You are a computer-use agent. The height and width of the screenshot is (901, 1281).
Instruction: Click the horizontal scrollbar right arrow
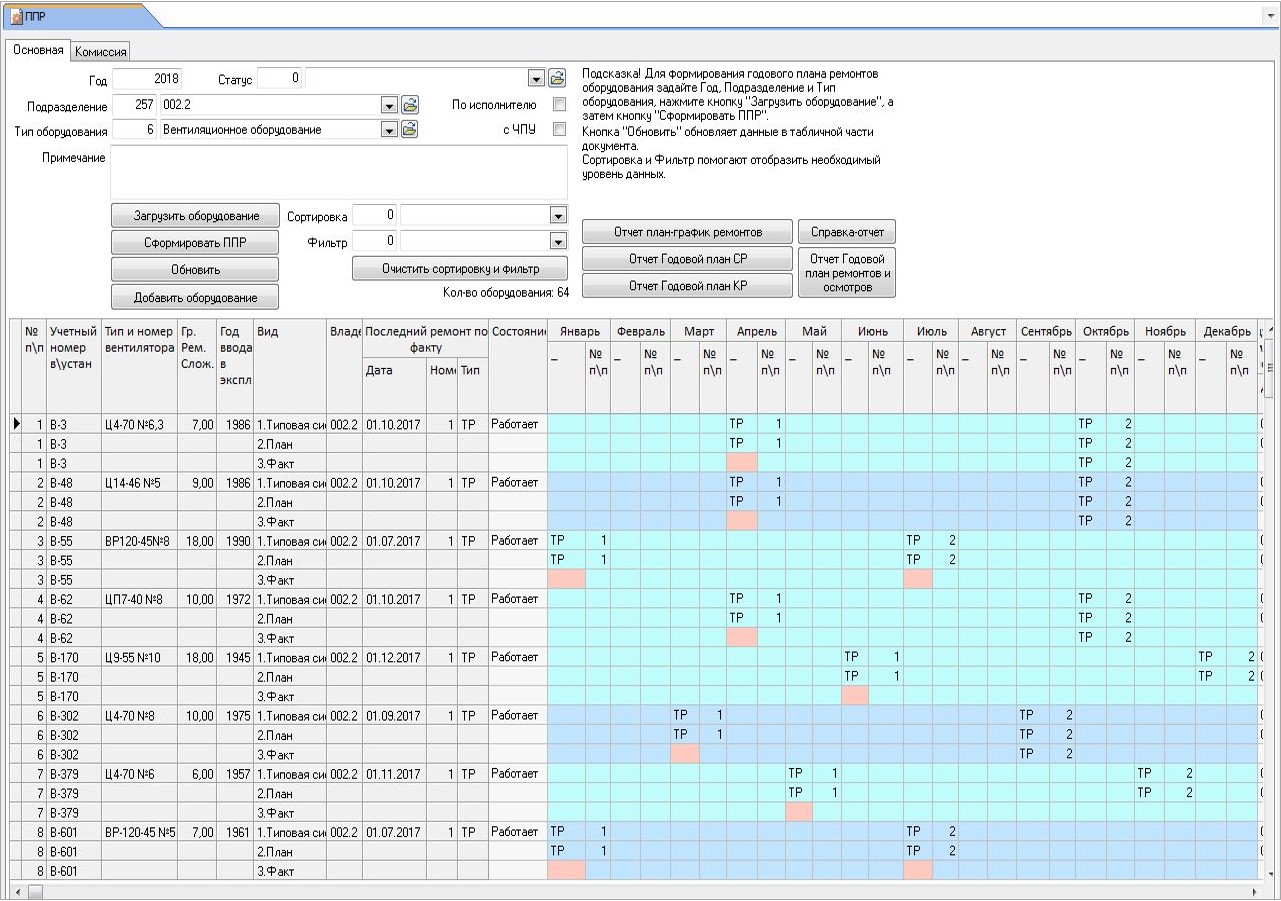tap(1256, 891)
